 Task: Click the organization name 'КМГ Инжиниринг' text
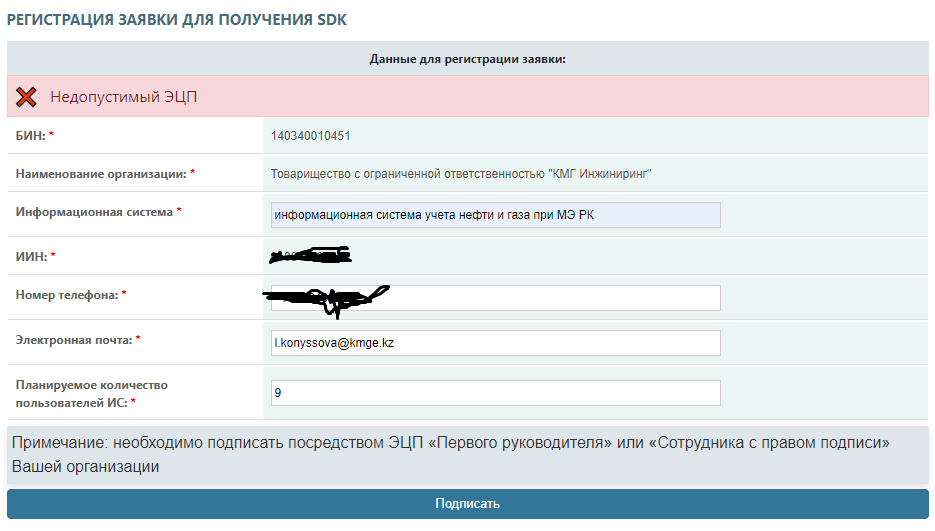[x=461, y=173]
